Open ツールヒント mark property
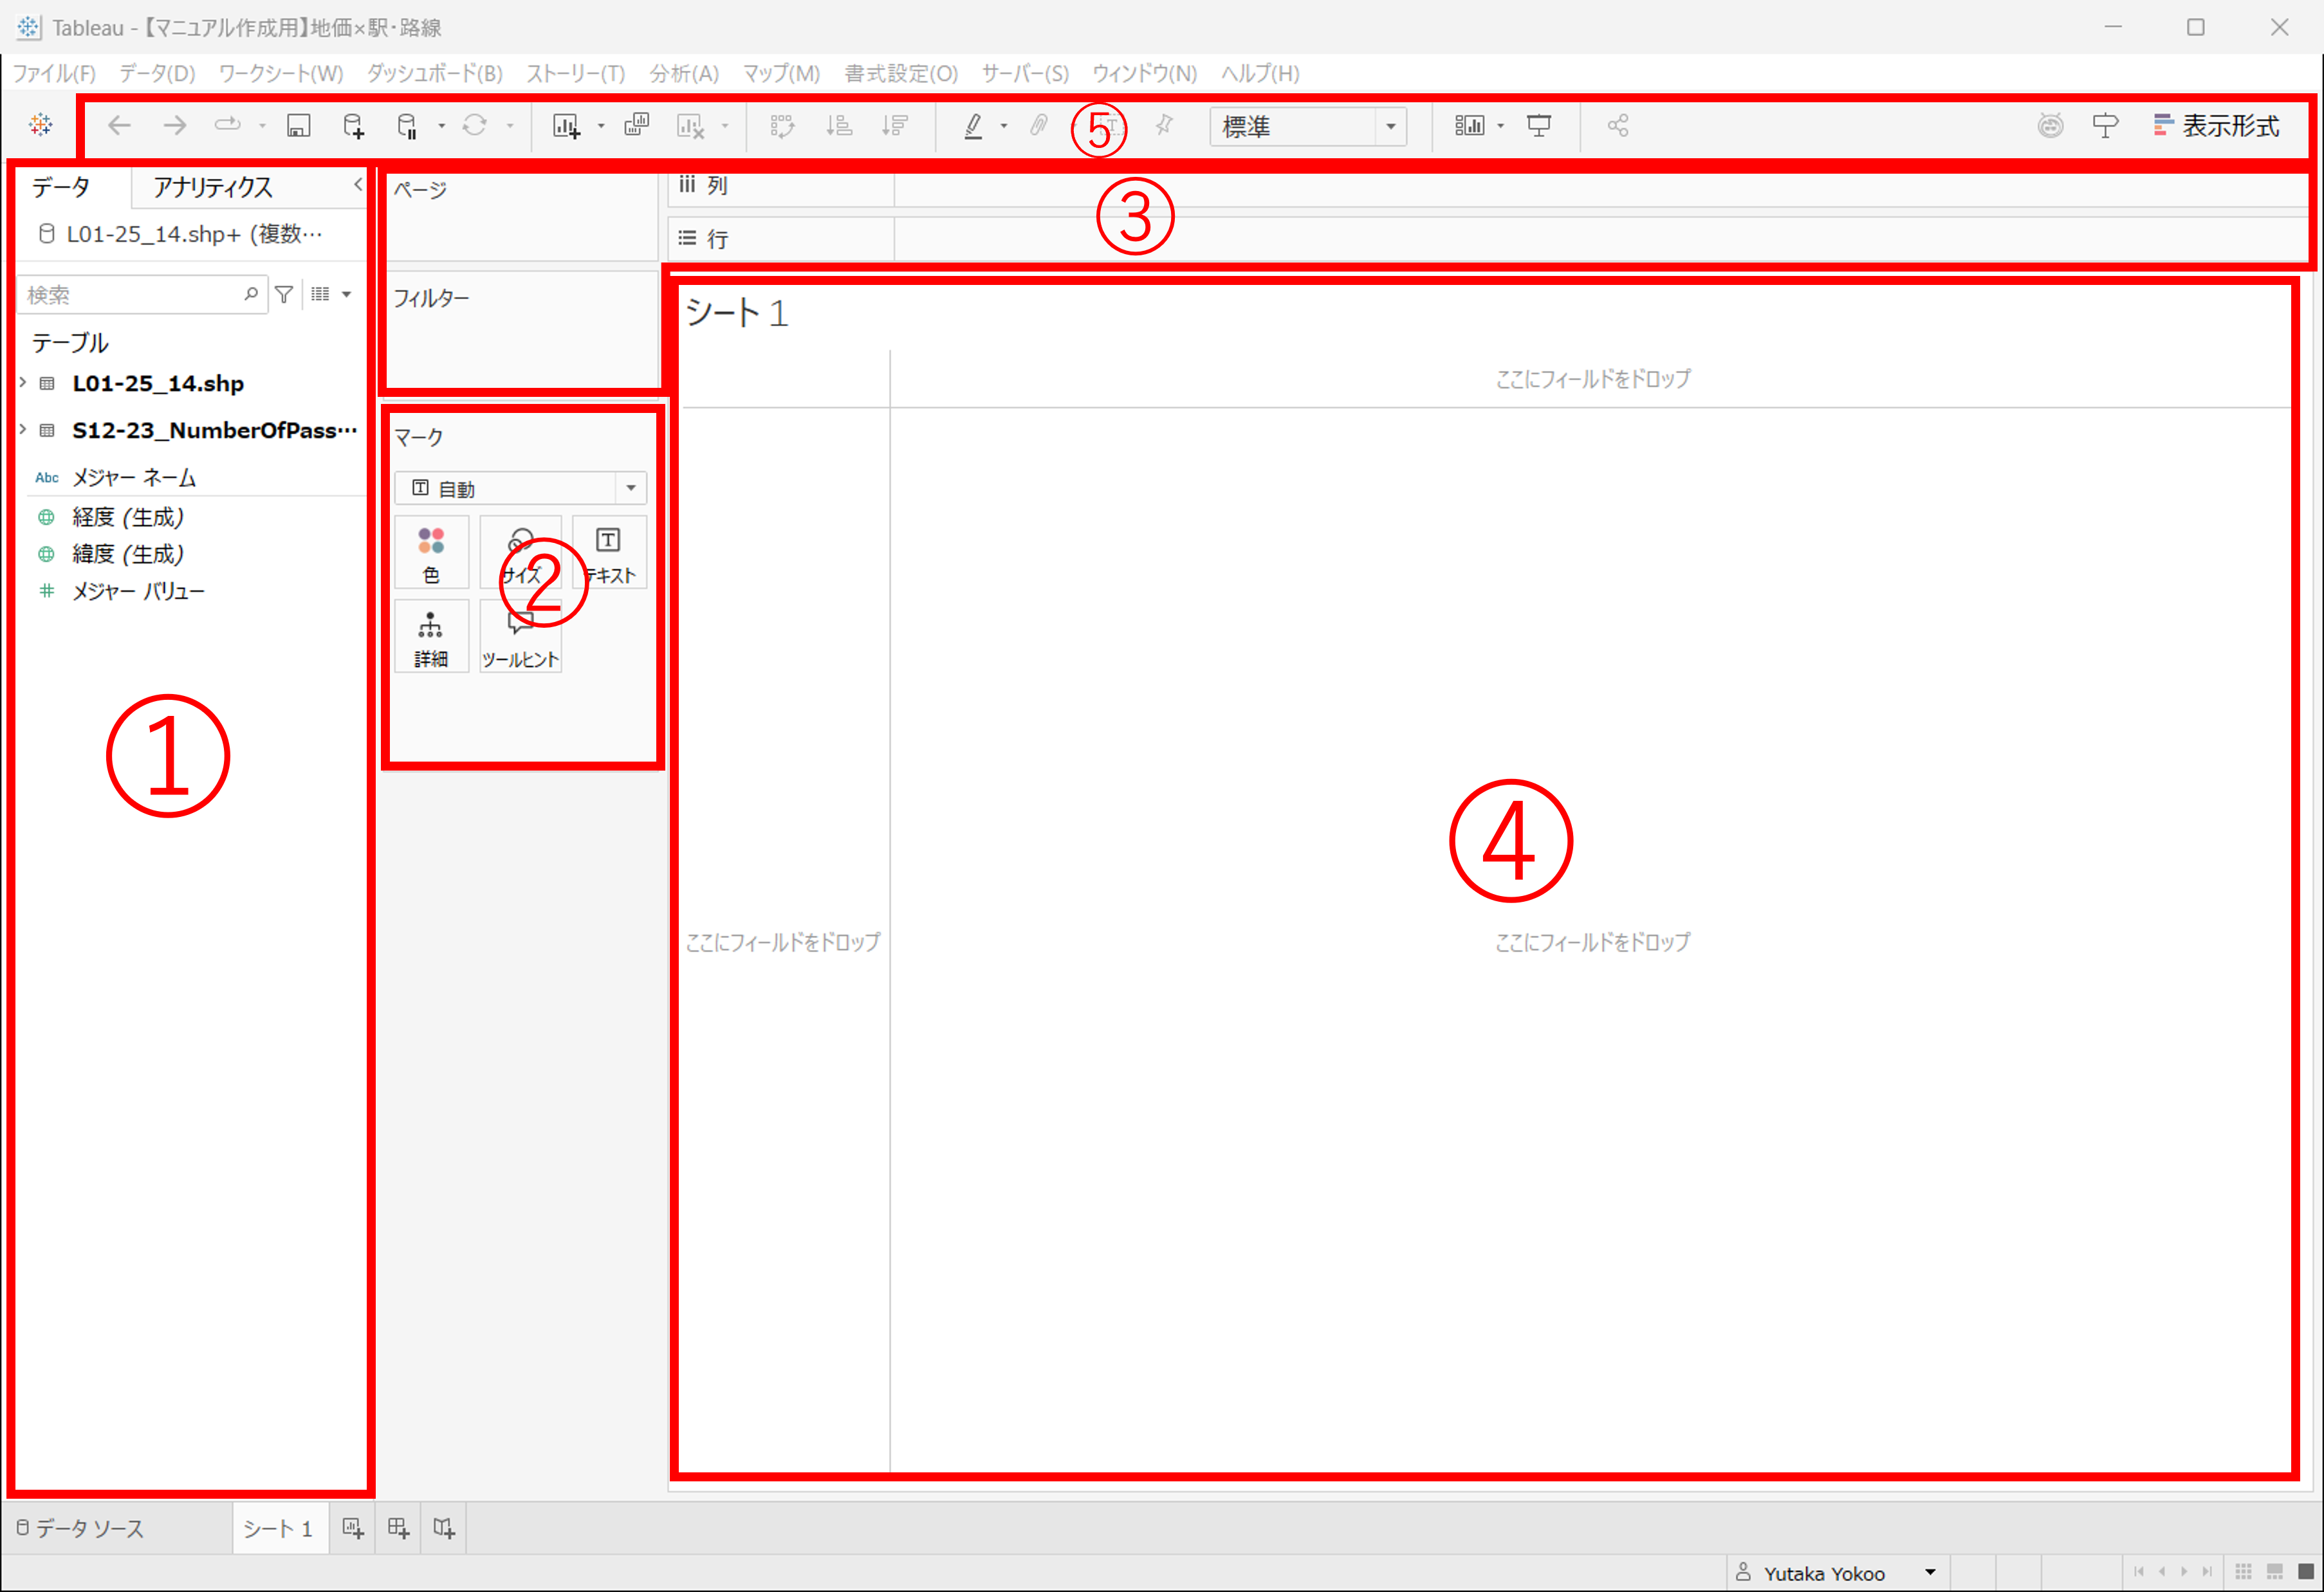The width and height of the screenshot is (2324, 1592). pyautogui.click(x=520, y=637)
